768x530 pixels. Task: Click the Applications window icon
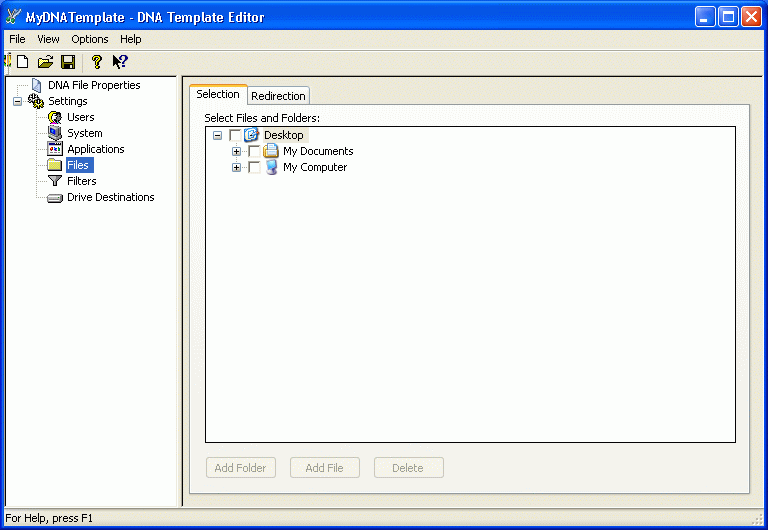pyautogui.click(x=55, y=149)
